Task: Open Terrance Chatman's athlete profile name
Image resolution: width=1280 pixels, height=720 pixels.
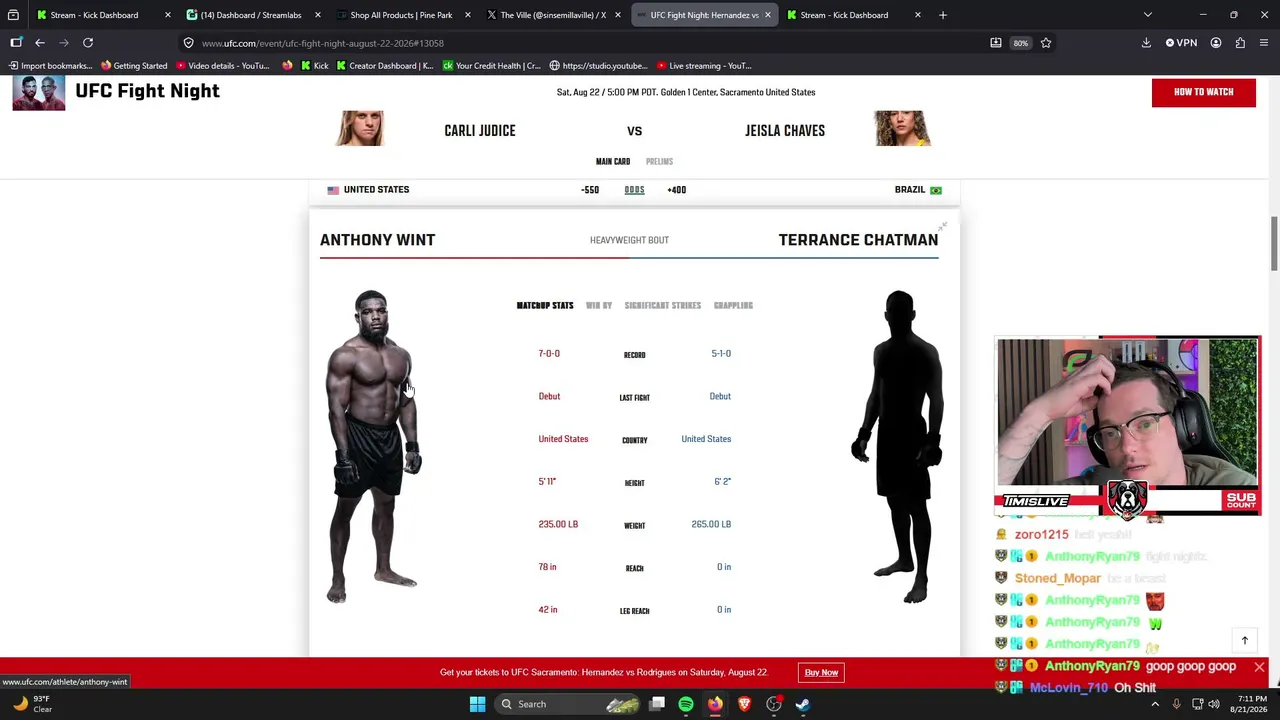Action: tap(858, 240)
